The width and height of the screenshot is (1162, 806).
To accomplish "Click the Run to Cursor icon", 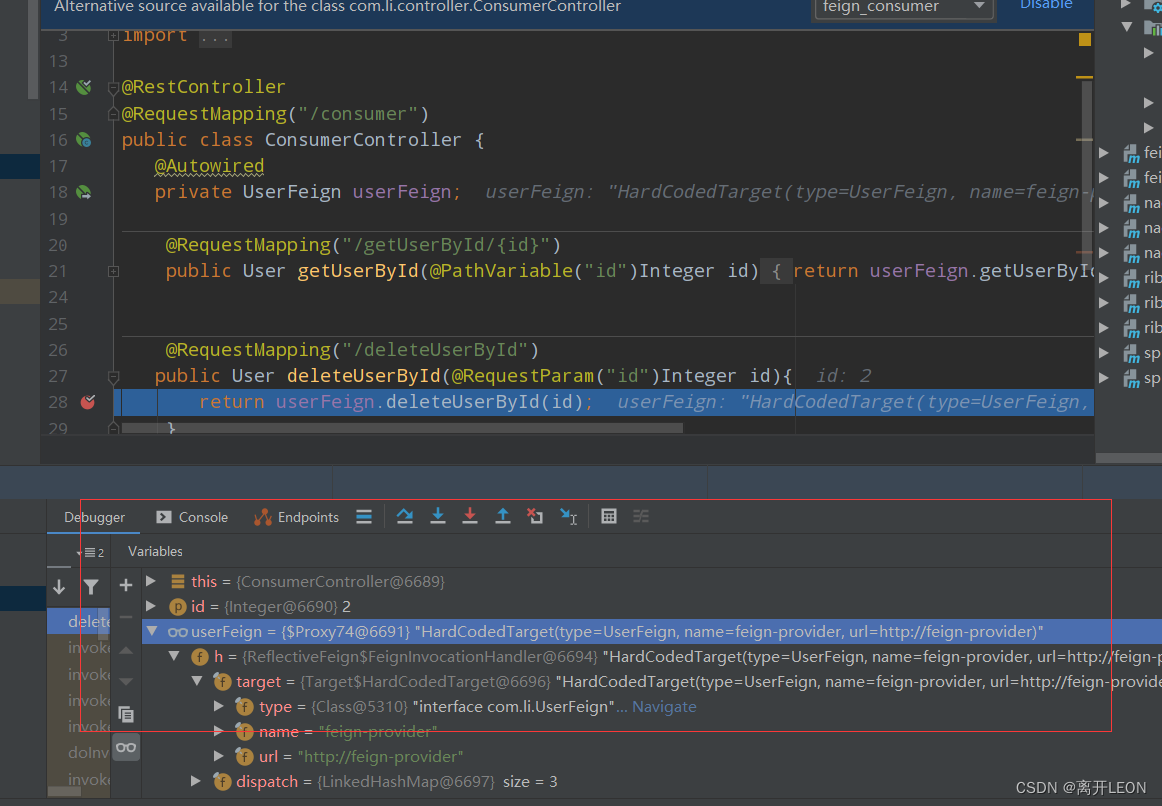I will 568,516.
